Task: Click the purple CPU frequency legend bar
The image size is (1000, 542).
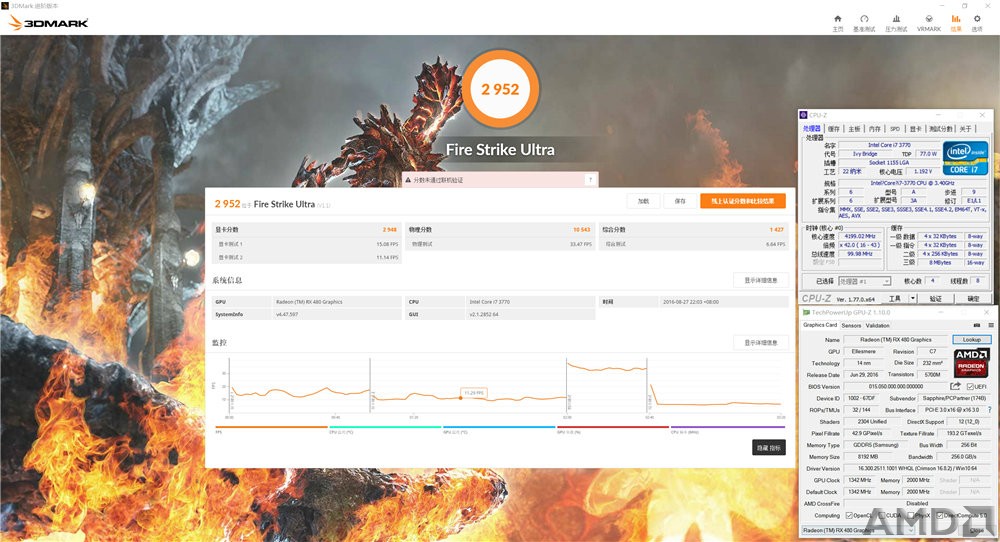Action: click(728, 427)
